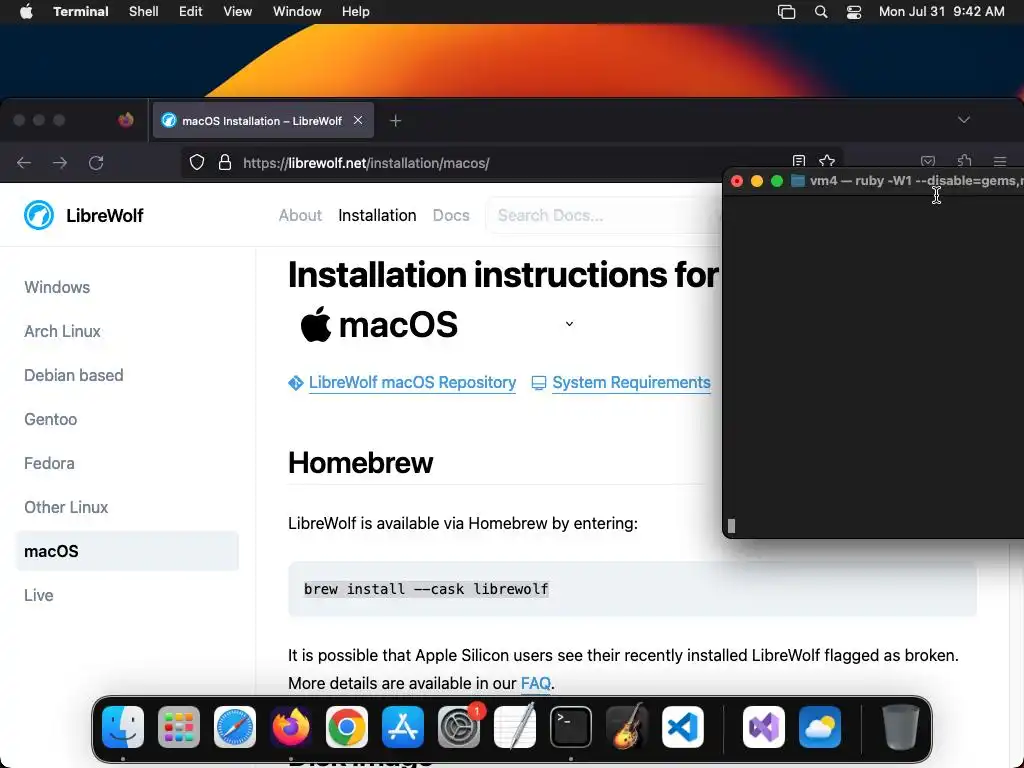Open a new browser tab

395,121
